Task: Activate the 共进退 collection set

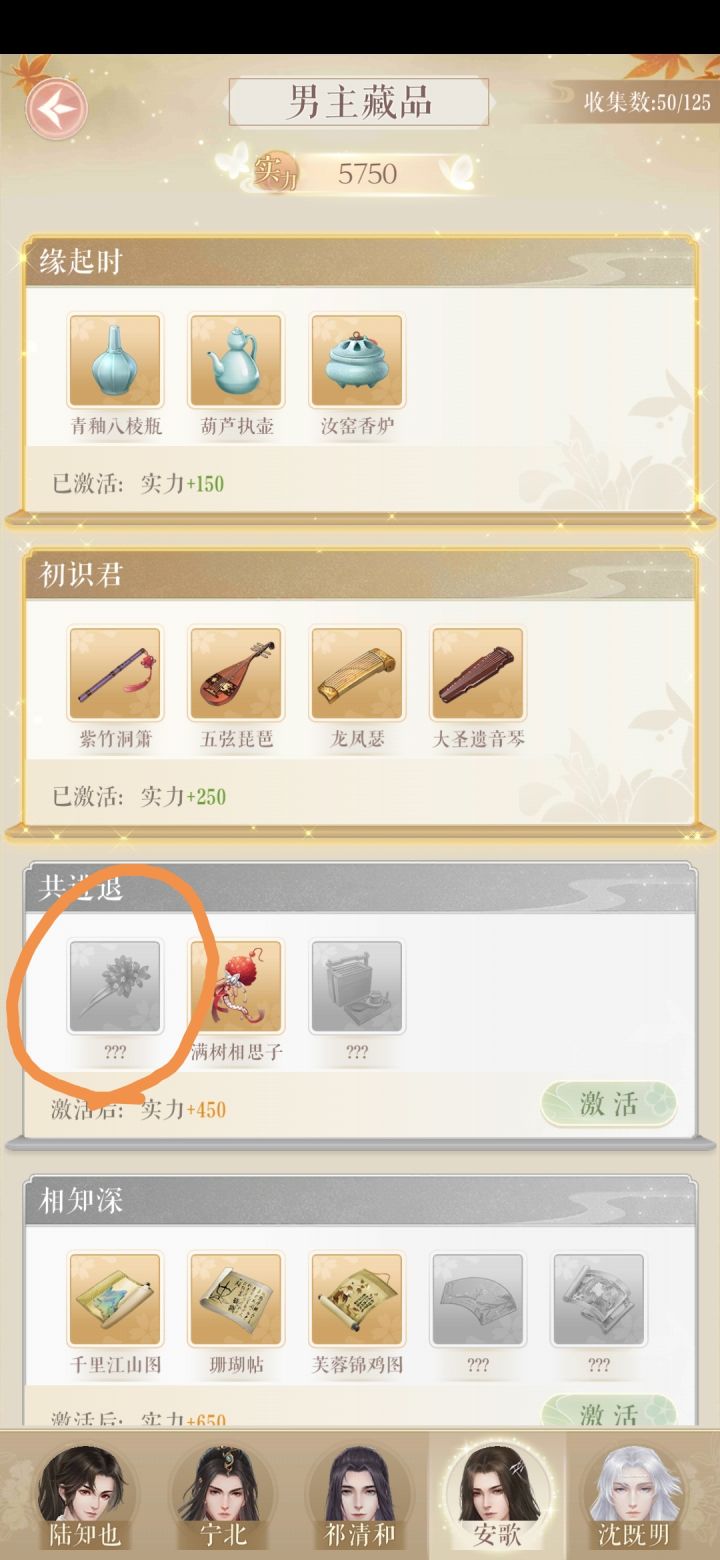Action: 608,1104
